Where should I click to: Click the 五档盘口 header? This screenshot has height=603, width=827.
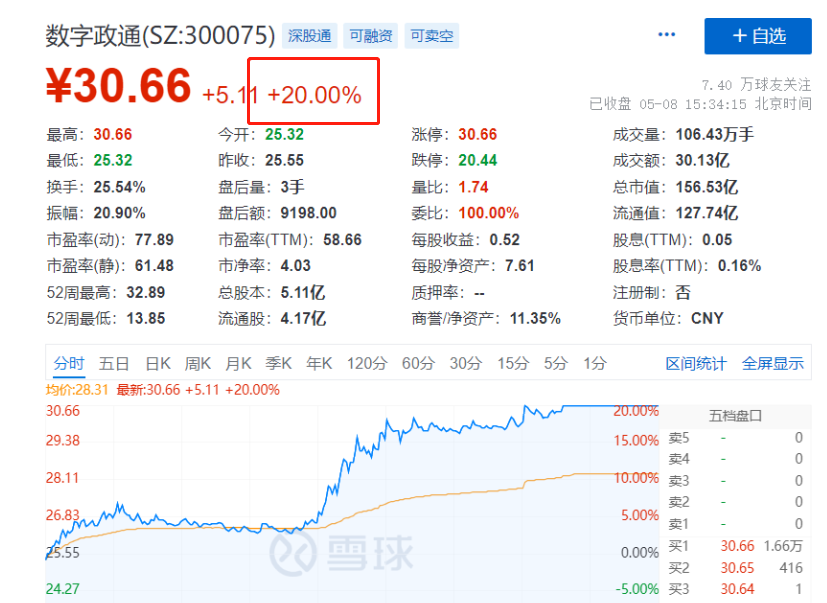(x=735, y=416)
